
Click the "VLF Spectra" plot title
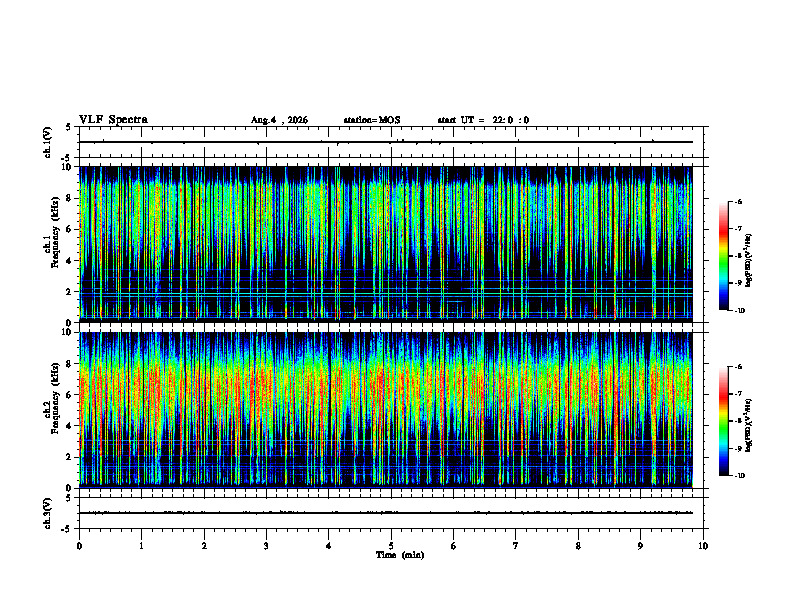113,120
